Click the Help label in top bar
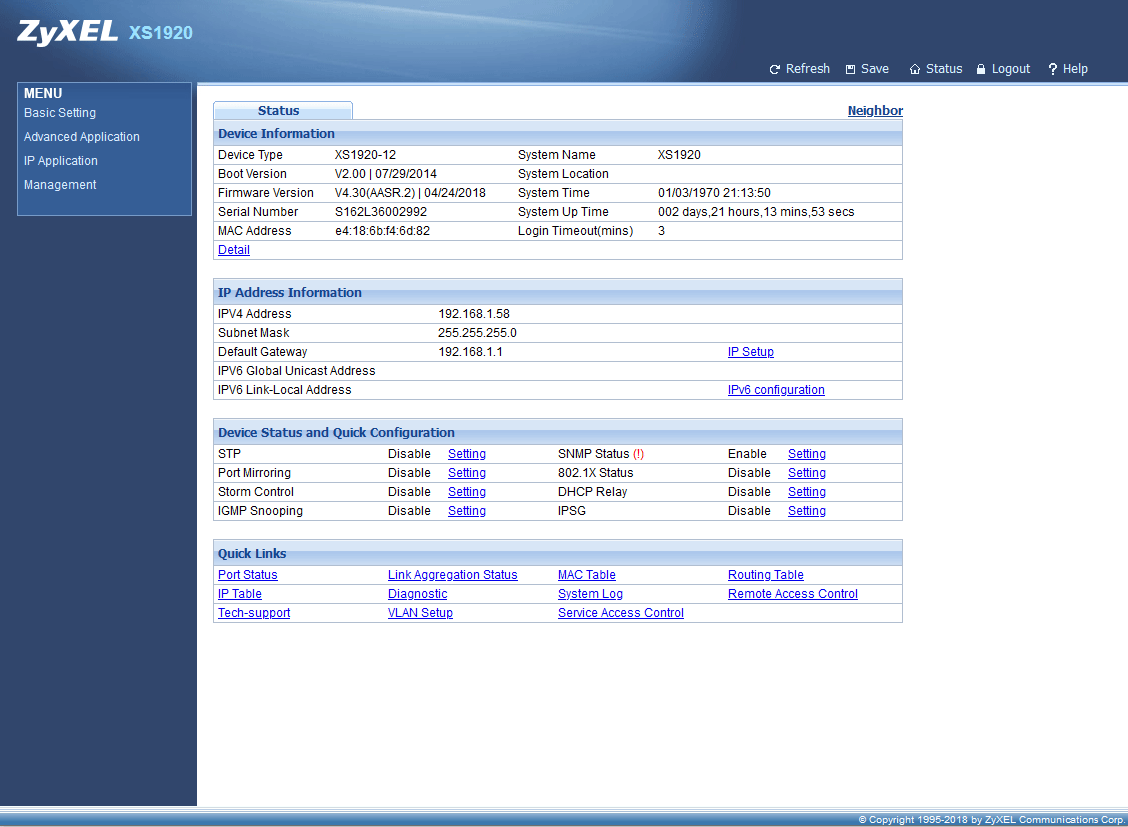This screenshot has width=1128, height=827. pyautogui.click(x=1075, y=69)
